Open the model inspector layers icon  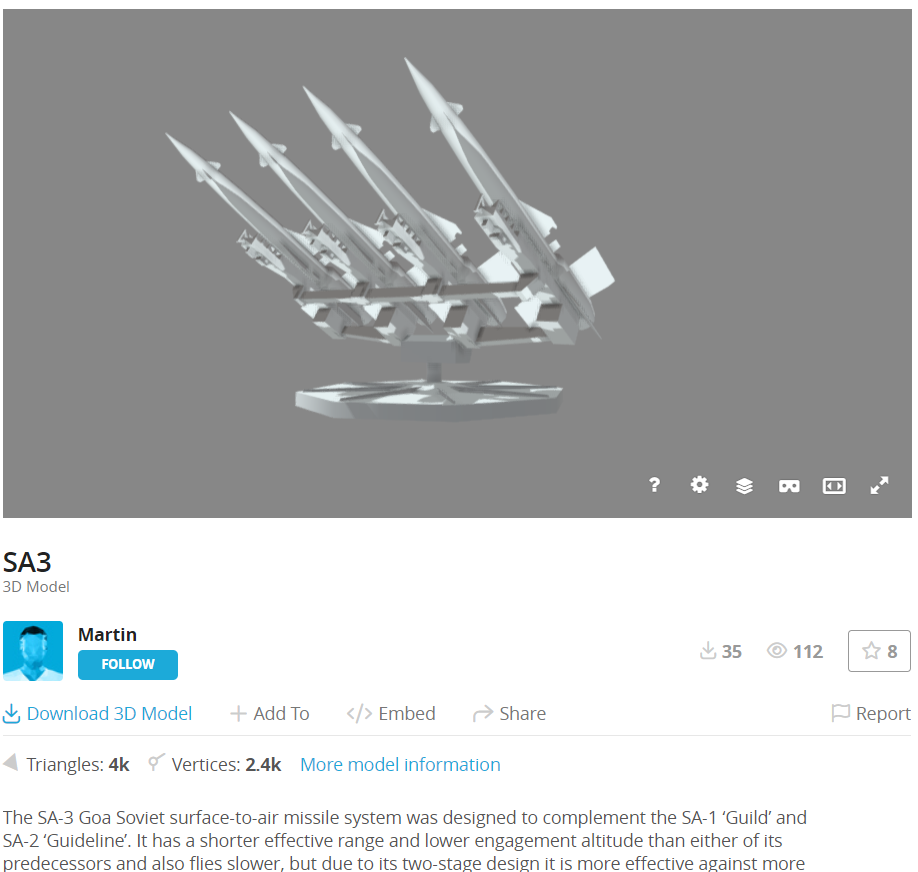(744, 485)
